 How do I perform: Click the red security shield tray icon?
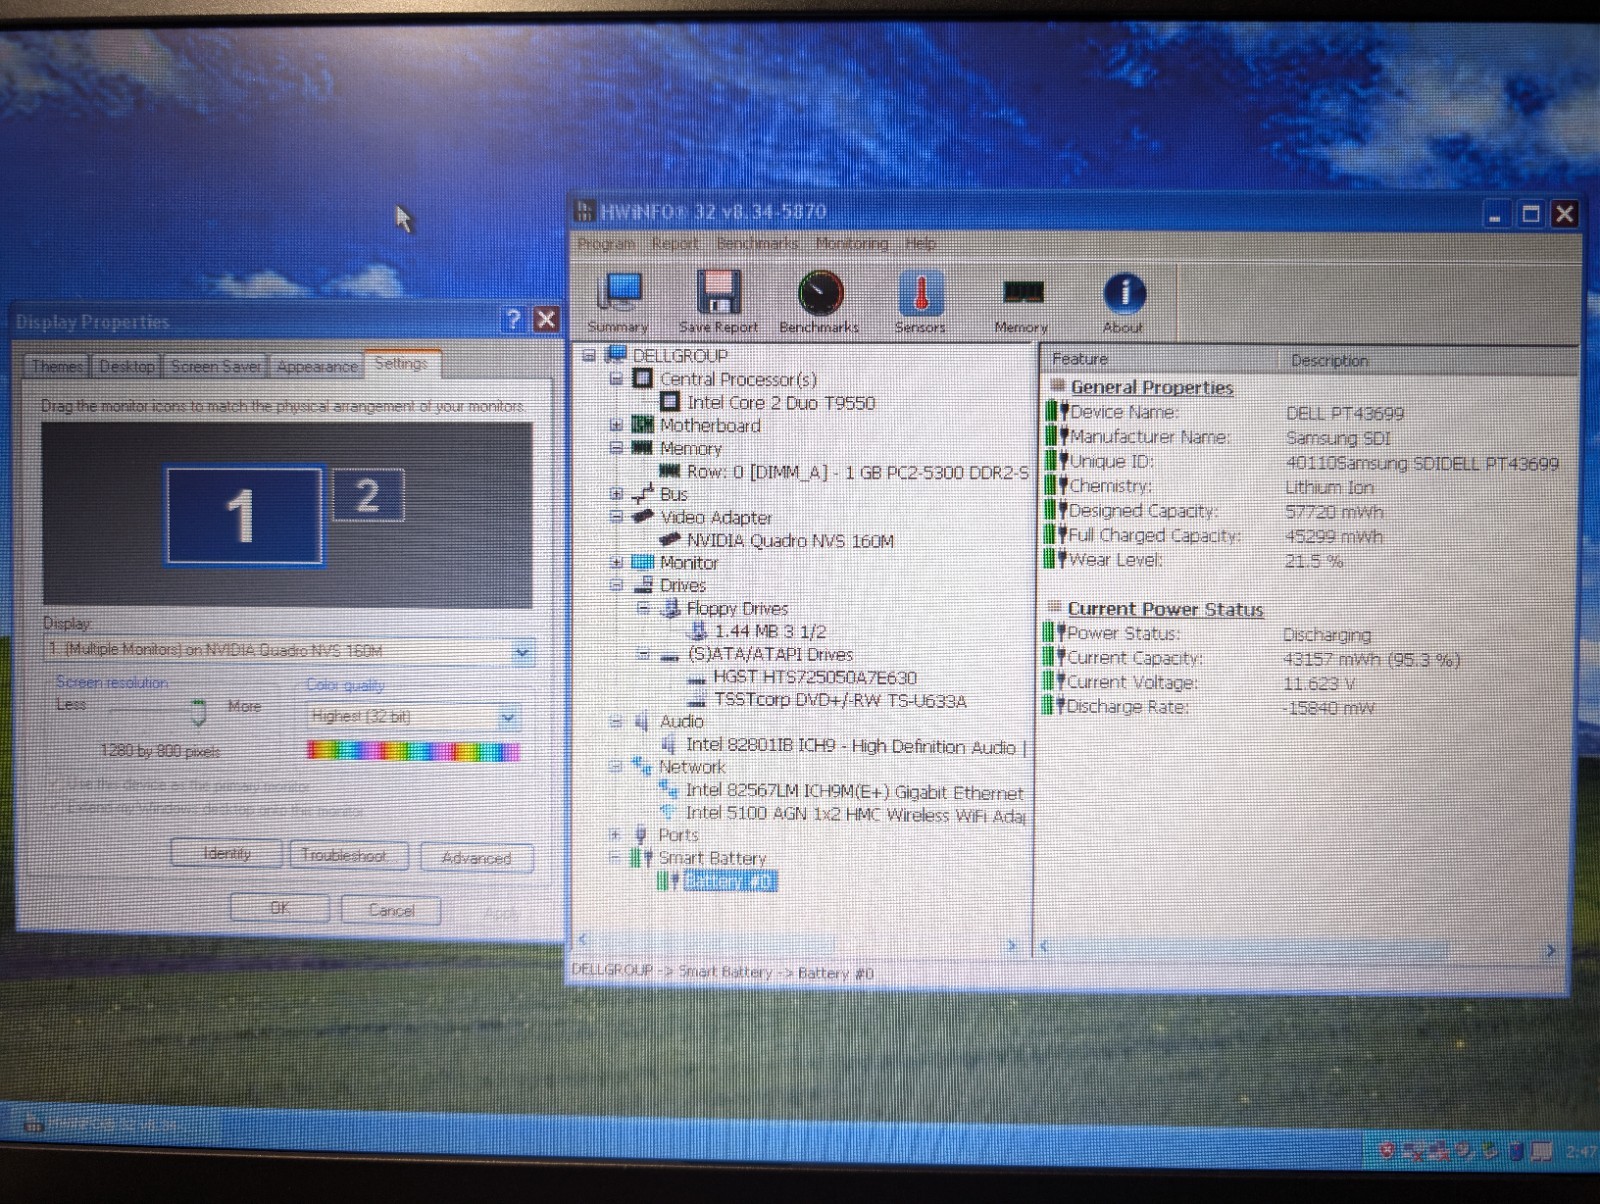pos(1386,1151)
